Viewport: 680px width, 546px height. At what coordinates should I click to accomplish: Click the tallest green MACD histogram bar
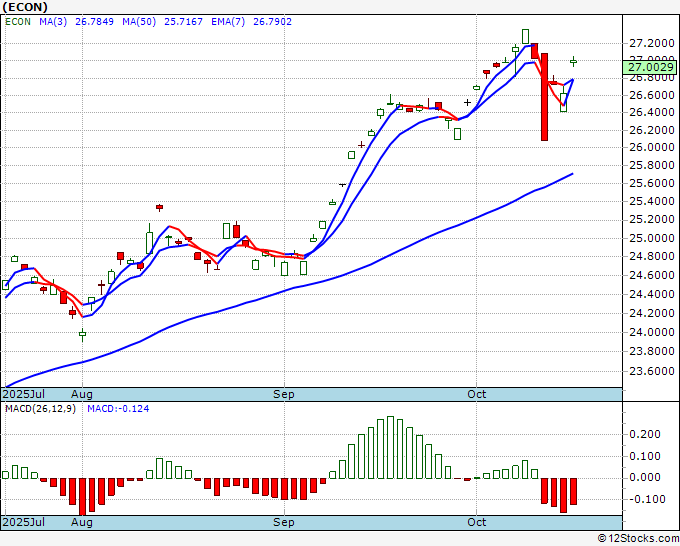[390, 447]
